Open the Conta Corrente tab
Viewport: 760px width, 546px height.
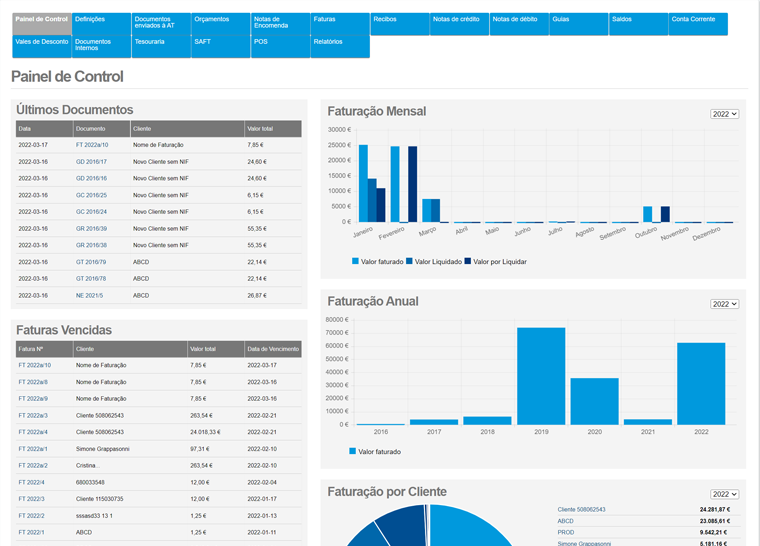698,24
